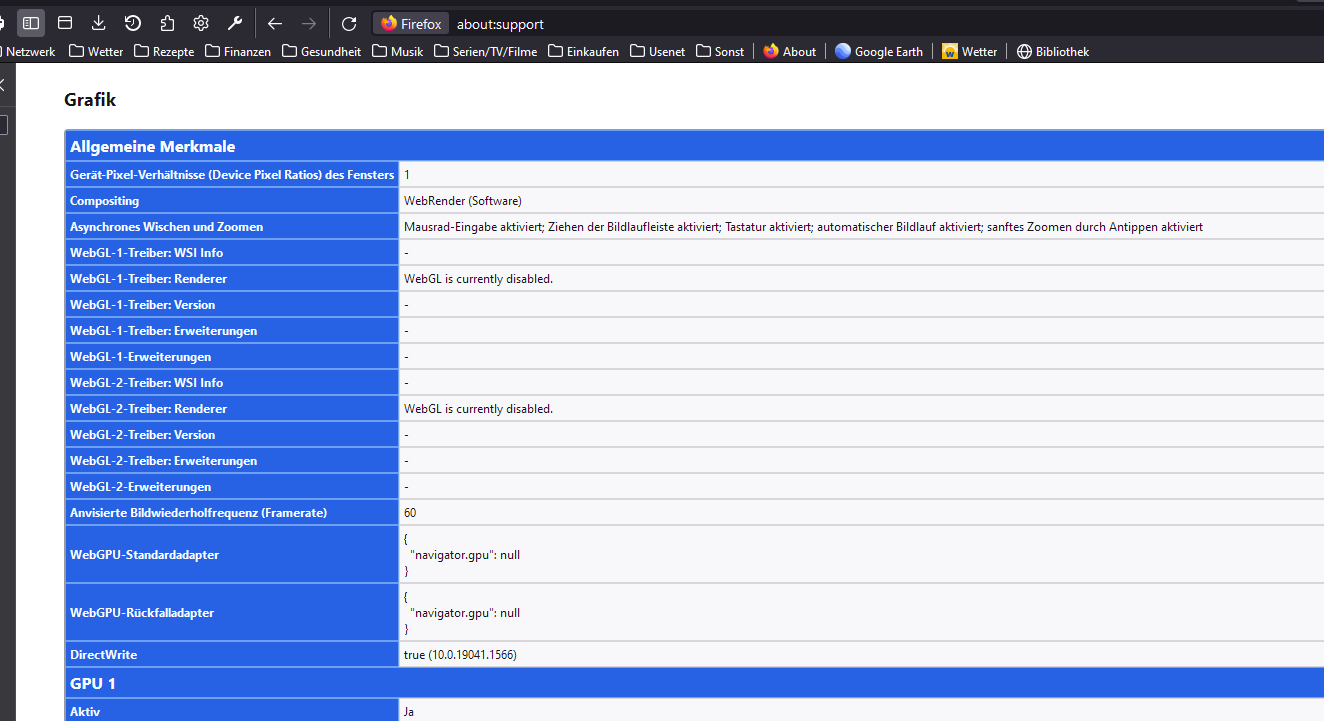Open the About bookmark with Firefox logo
This screenshot has height=721, width=1324.
pyautogui.click(x=789, y=51)
